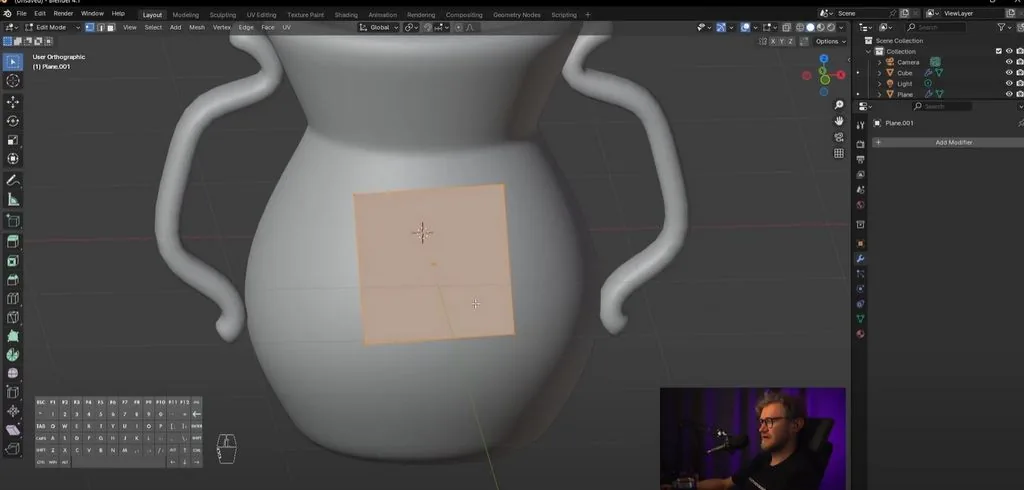Open the Output properties tab
Image resolution: width=1024 pixels, height=490 pixels.
click(860, 159)
